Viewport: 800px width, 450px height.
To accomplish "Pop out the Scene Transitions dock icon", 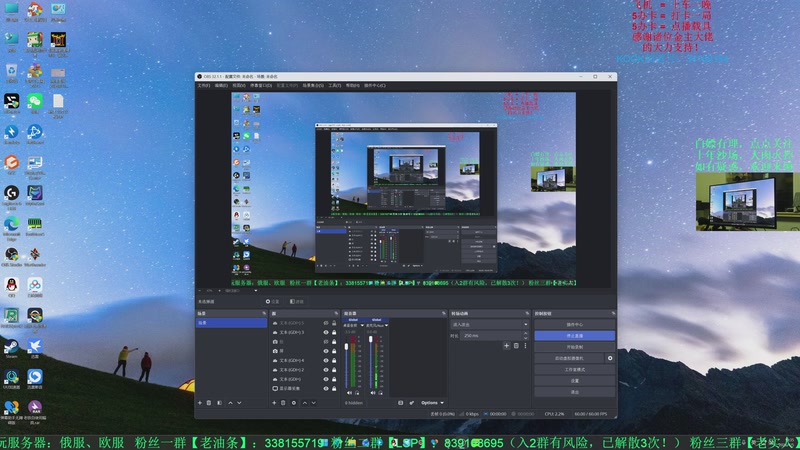I will point(527,313).
